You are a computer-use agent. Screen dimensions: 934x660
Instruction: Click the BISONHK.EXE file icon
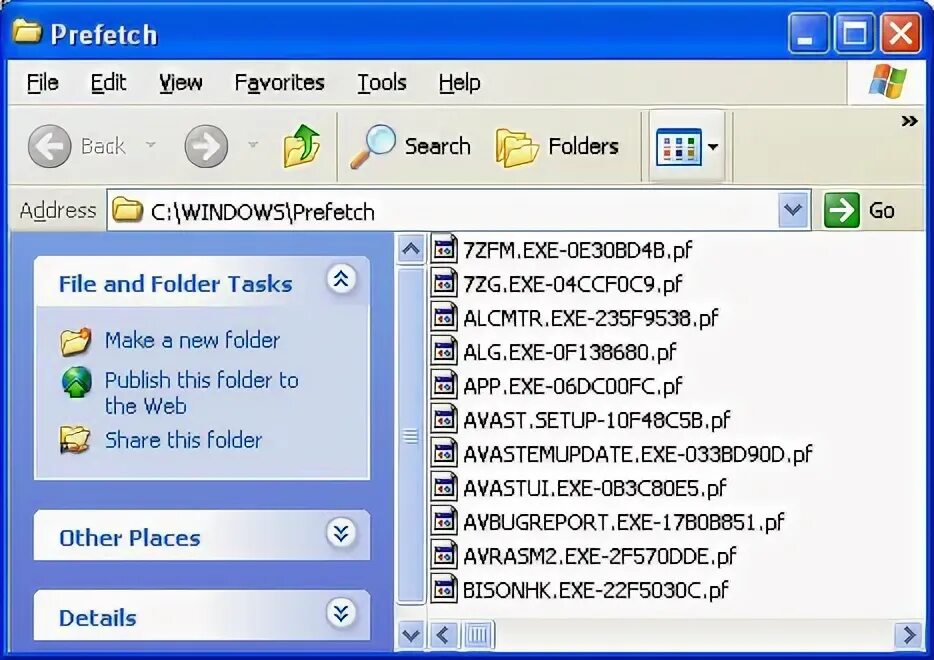[x=444, y=589]
